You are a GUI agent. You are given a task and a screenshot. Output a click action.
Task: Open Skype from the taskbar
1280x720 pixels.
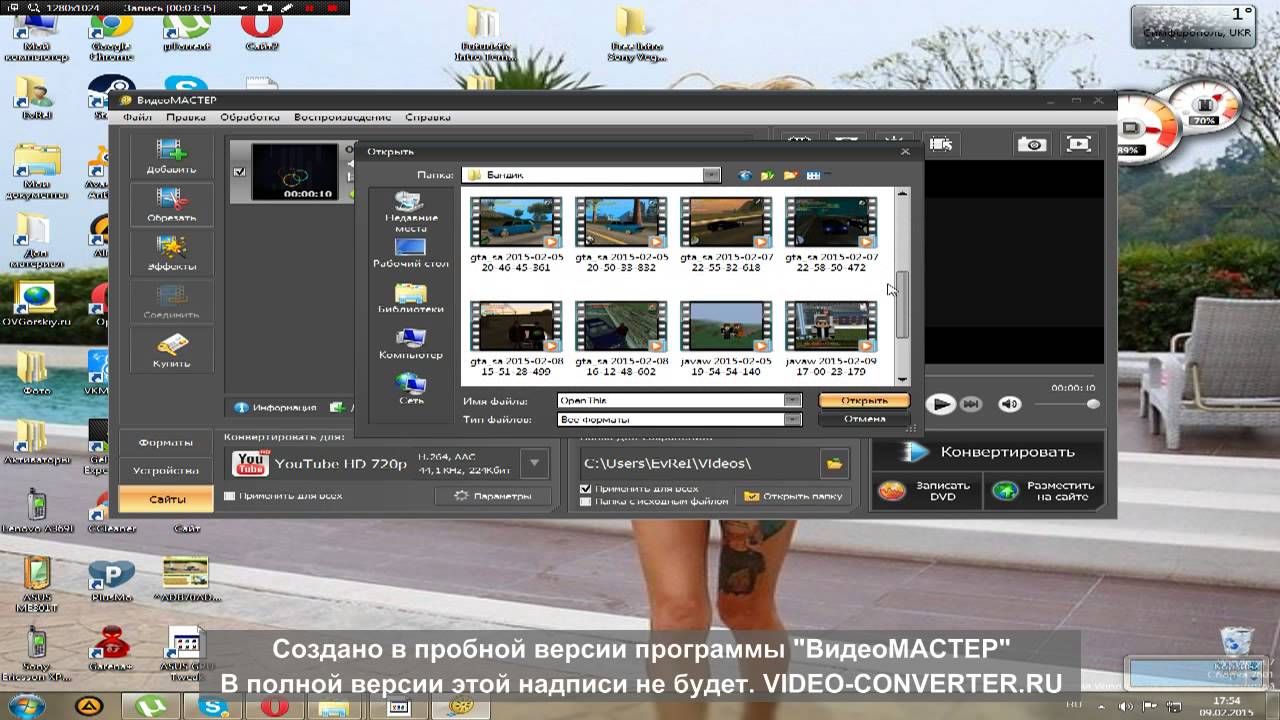pos(212,706)
